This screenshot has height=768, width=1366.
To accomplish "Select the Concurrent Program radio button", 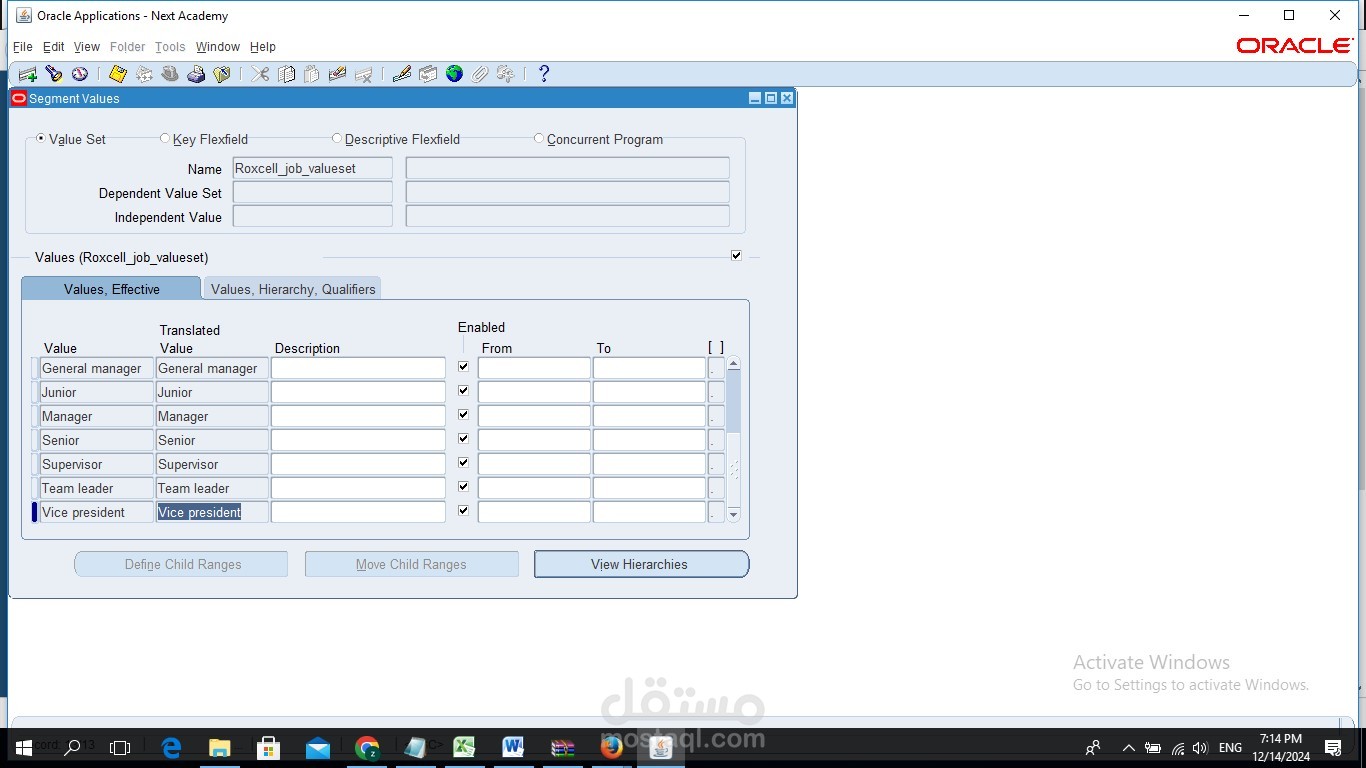I will tap(539, 139).
